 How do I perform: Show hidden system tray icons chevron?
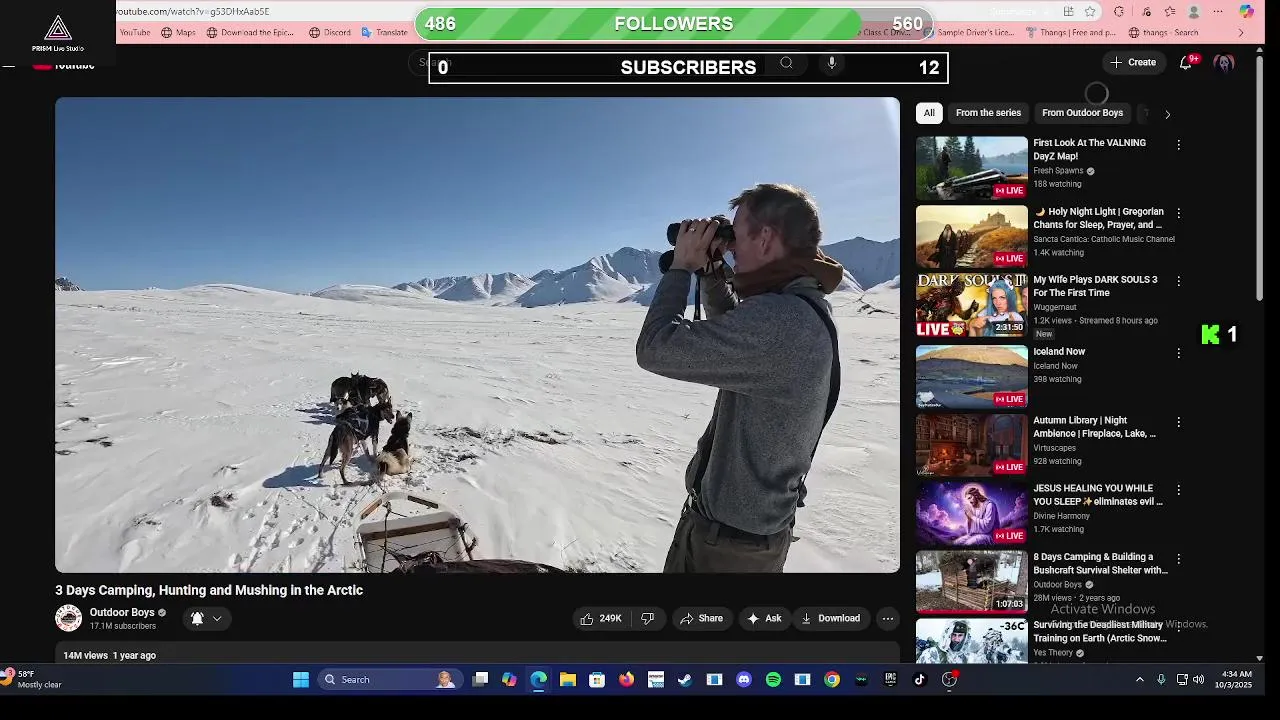tap(1139, 680)
